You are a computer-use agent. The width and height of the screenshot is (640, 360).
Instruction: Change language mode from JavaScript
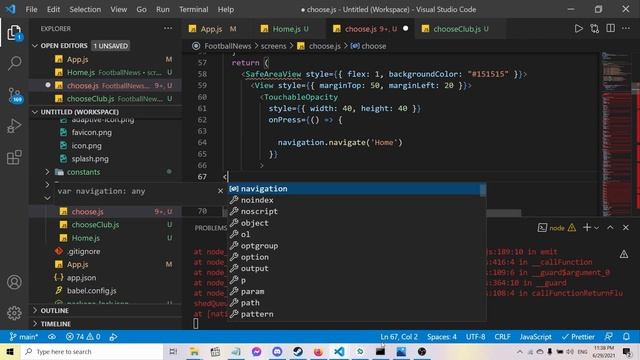coord(535,337)
